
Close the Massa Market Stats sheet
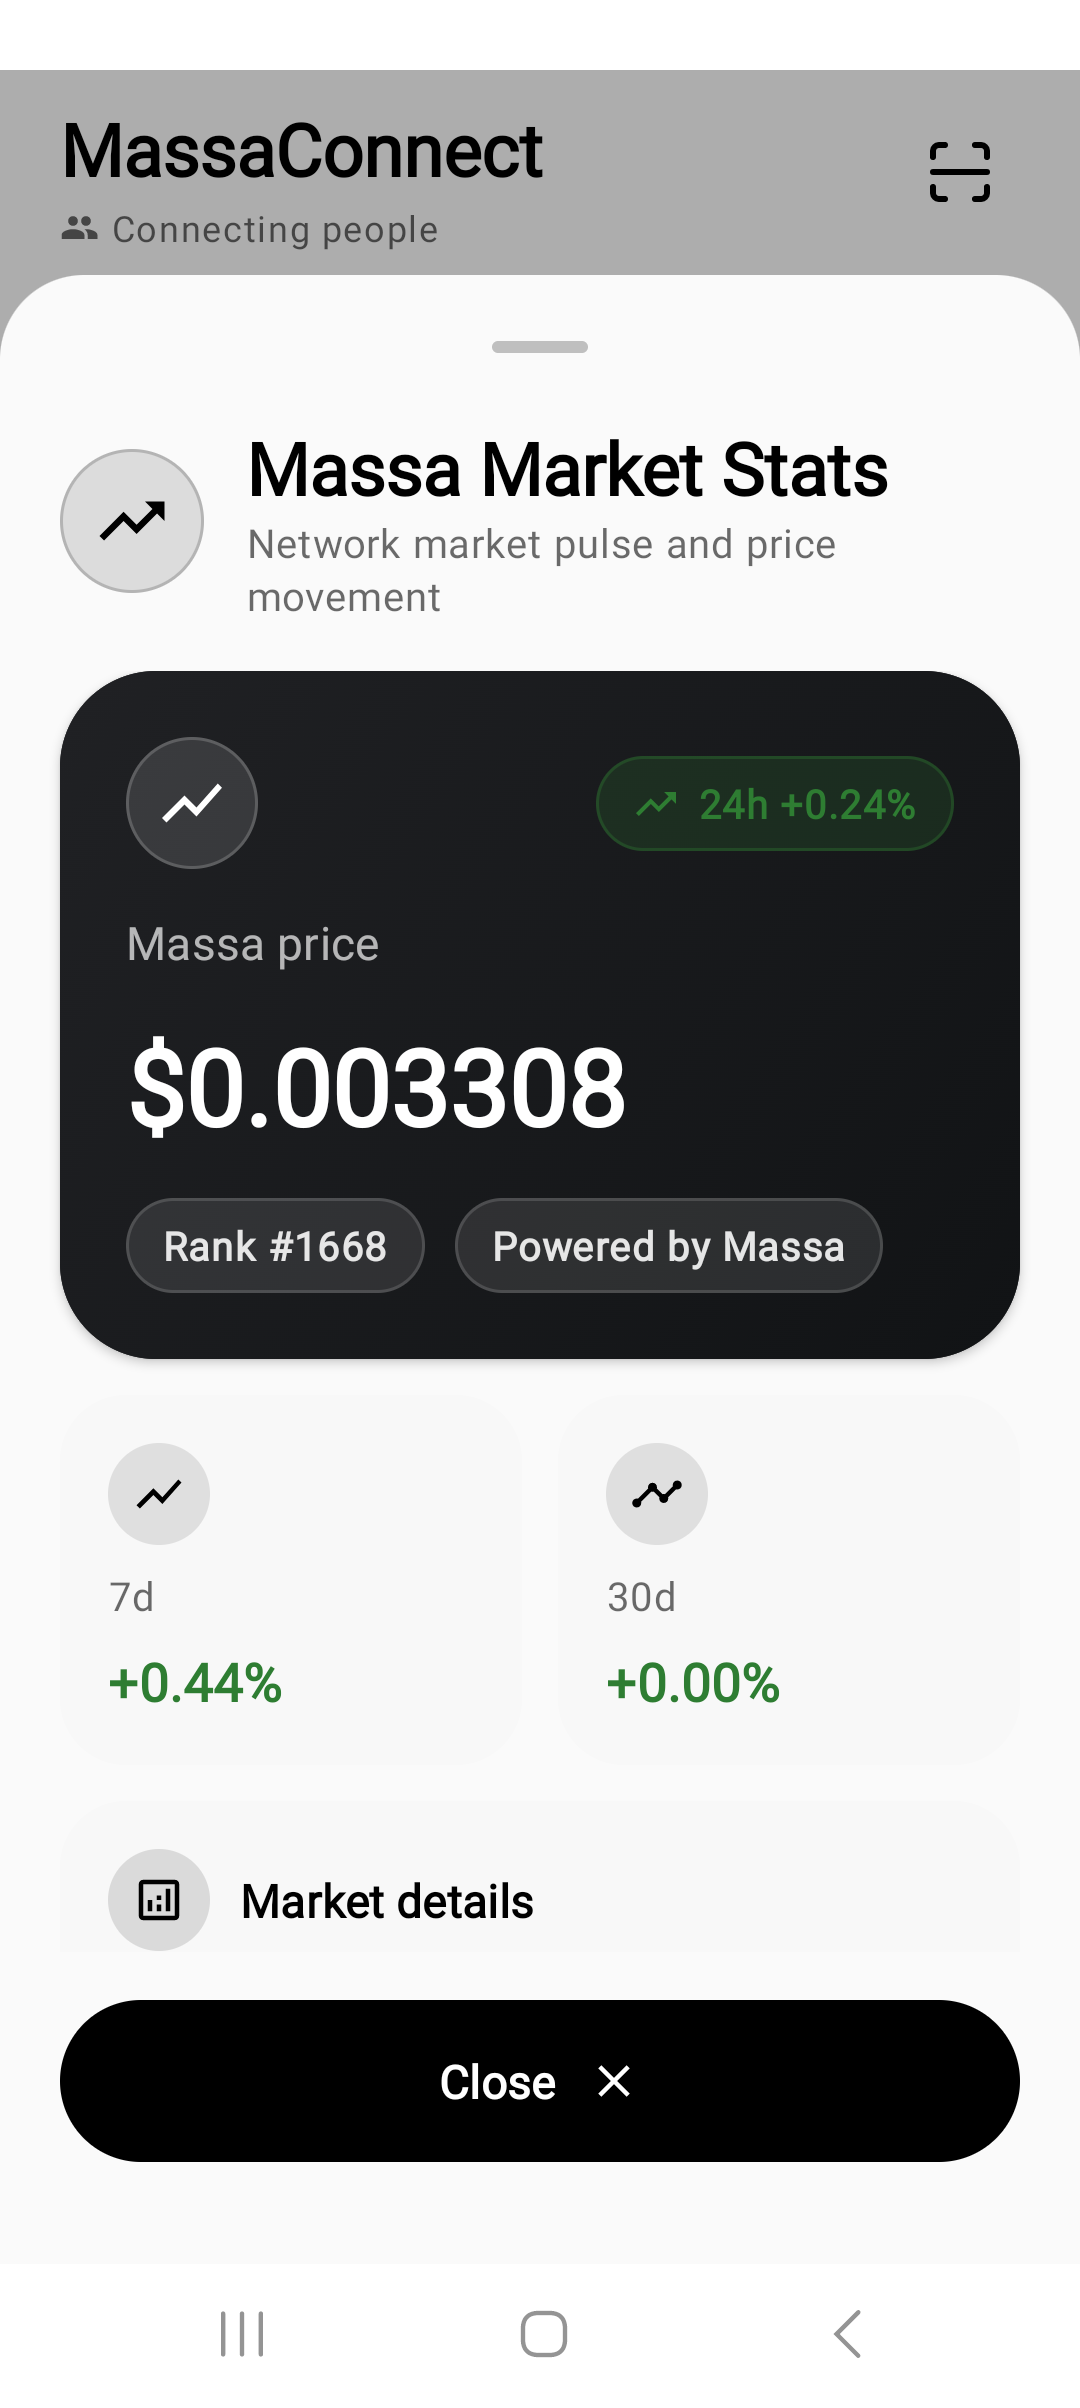pyautogui.click(x=540, y=2081)
